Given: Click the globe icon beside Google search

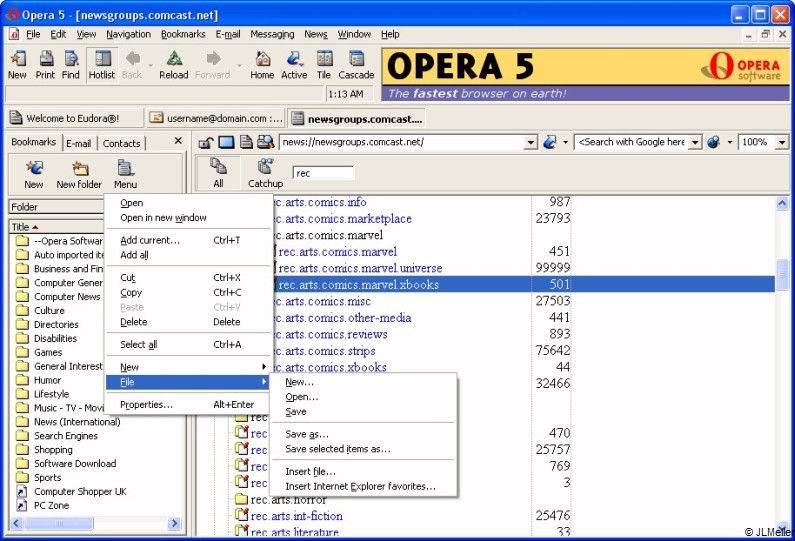Looking at the screenshot, I should (713, 142).
